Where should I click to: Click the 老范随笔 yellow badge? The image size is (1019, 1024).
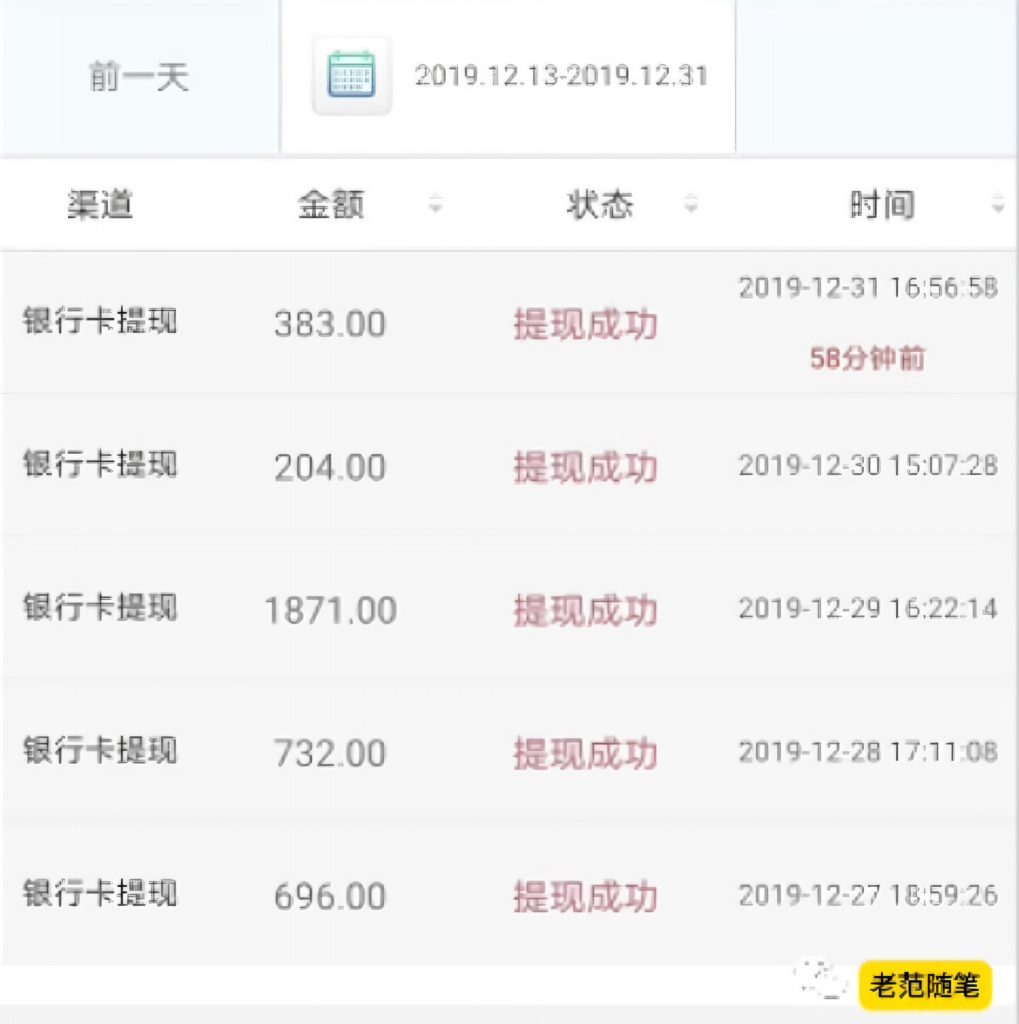click(925, 986)
